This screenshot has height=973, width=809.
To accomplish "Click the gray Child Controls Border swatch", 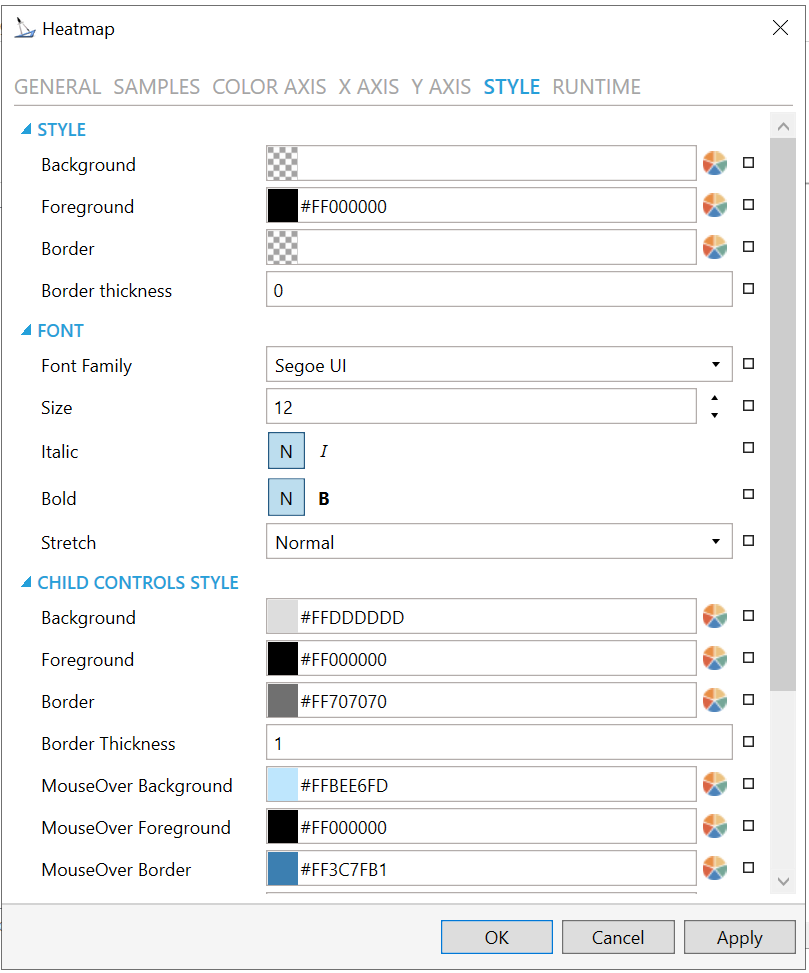I will [x=282, y=701].
